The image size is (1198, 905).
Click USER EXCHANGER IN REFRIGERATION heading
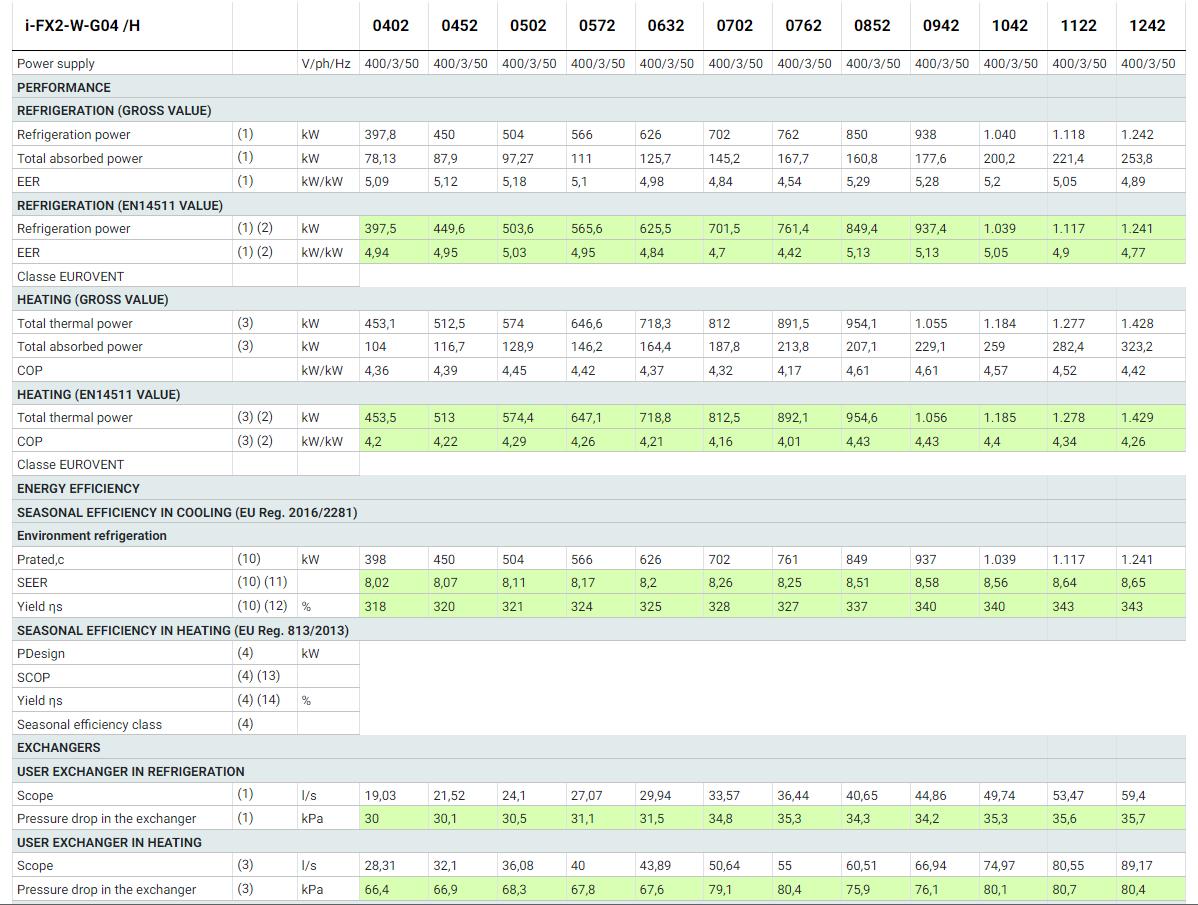[131, 771]
